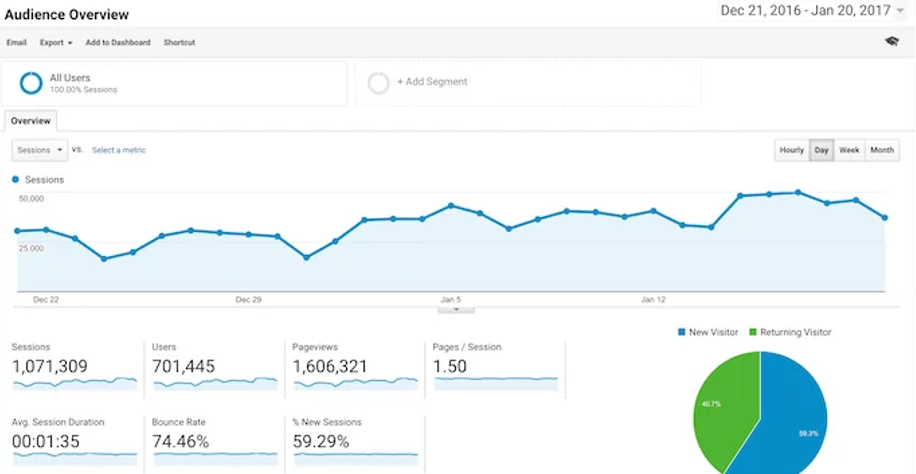Click the Bounce Rate sparkline chart
916x474 pixels.
pos(214,456)
